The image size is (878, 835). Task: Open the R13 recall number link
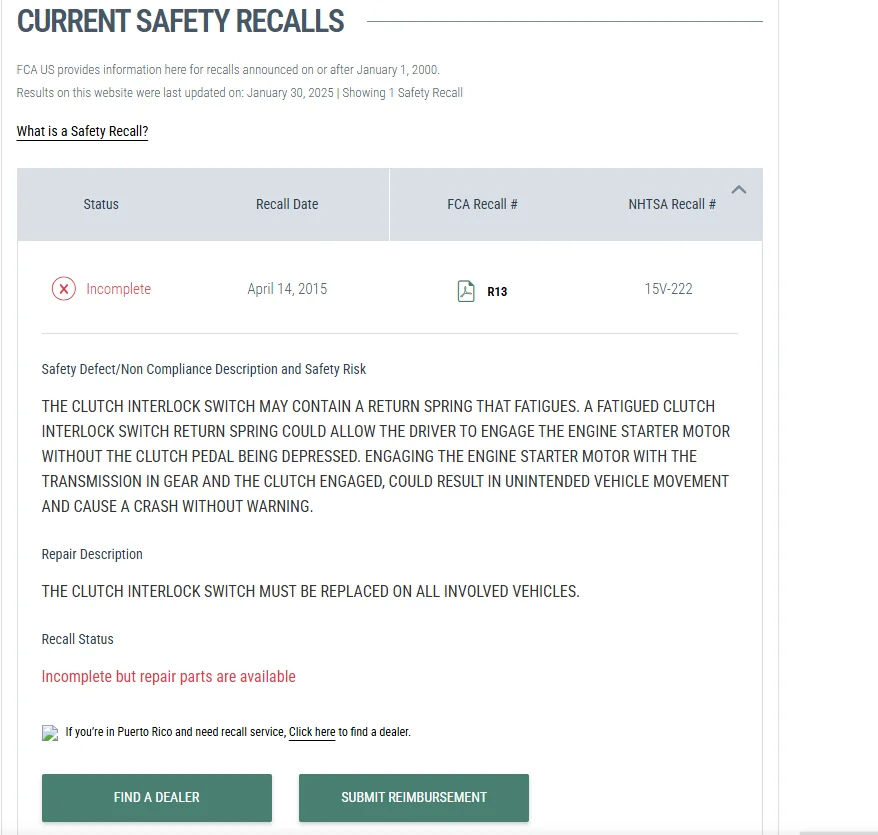click(x=497, y=292)
